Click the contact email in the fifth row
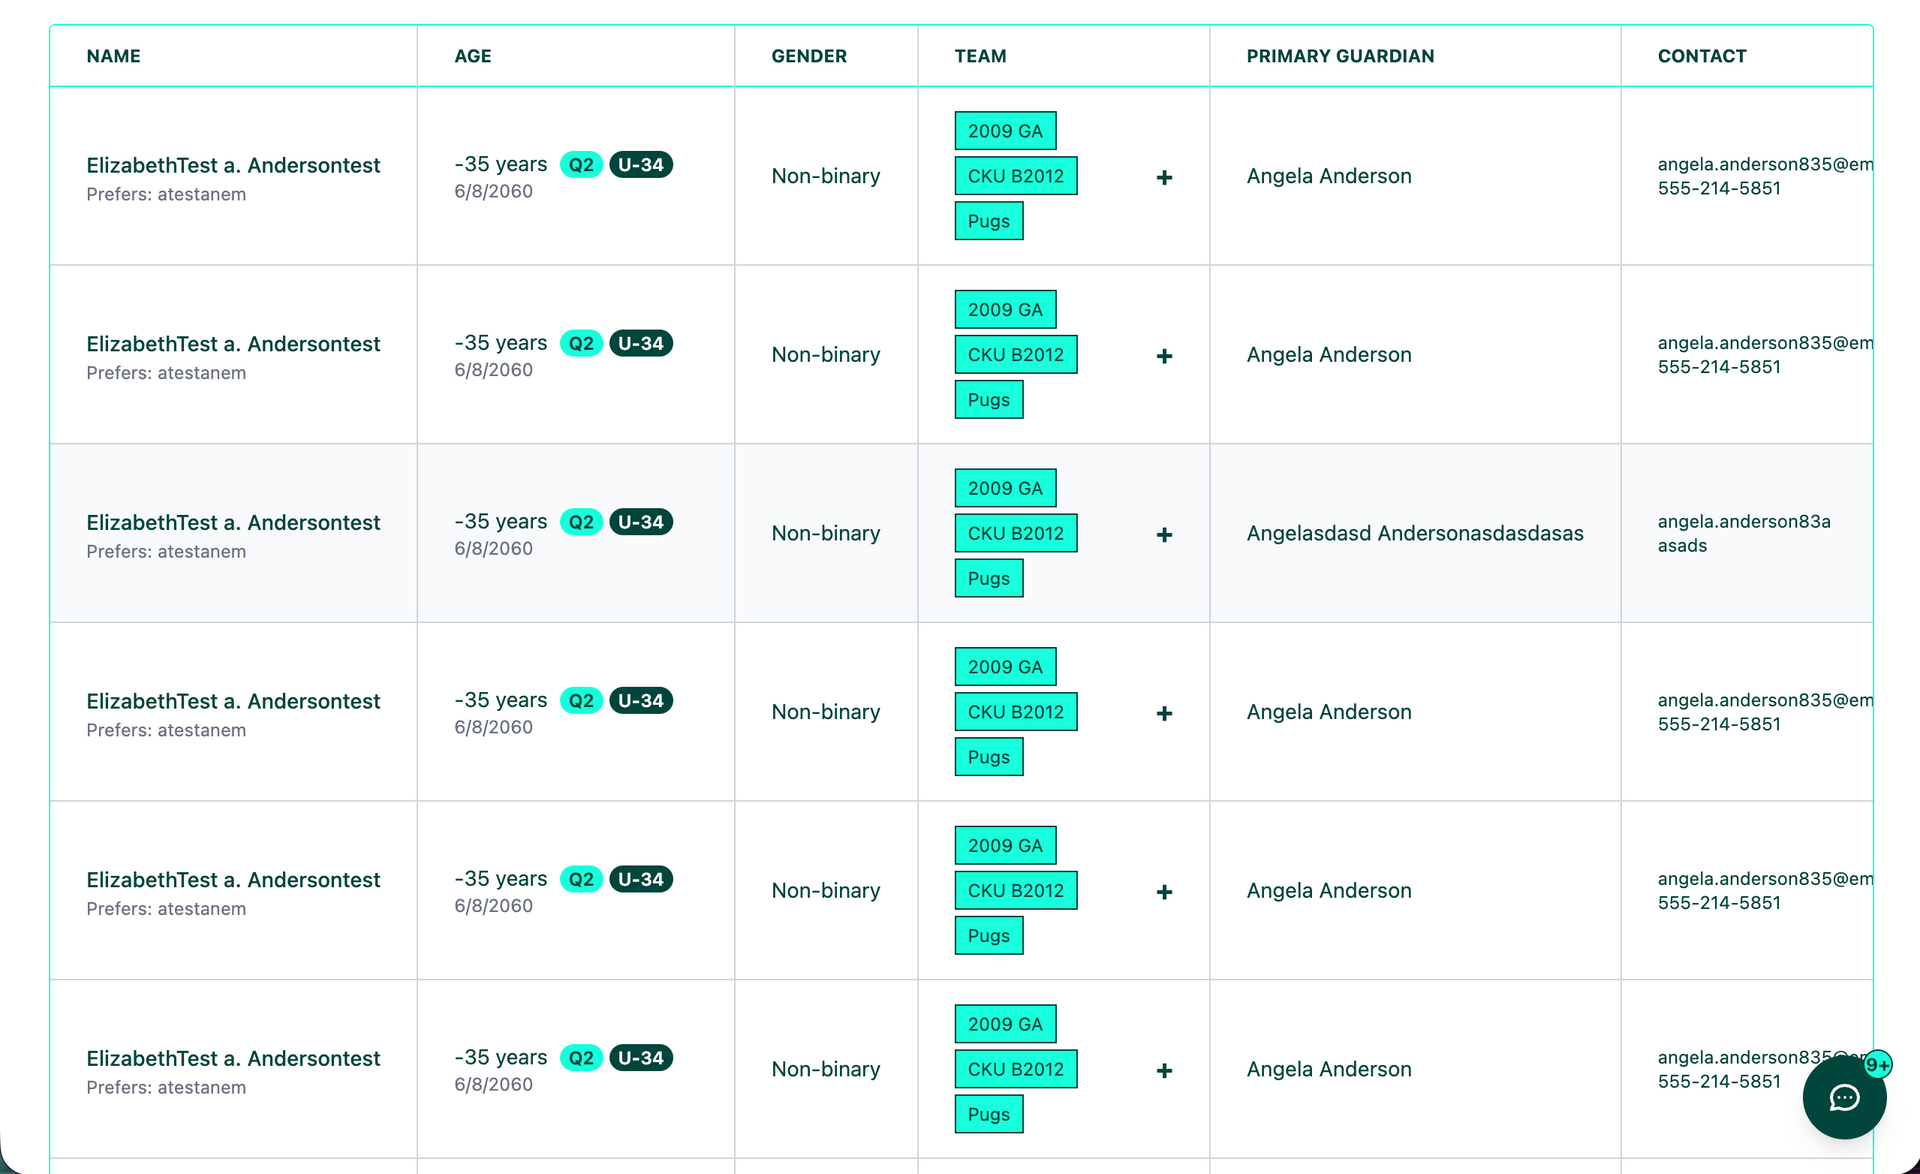This screenshot has width=1920, height=1174. tap(1765, 879)
